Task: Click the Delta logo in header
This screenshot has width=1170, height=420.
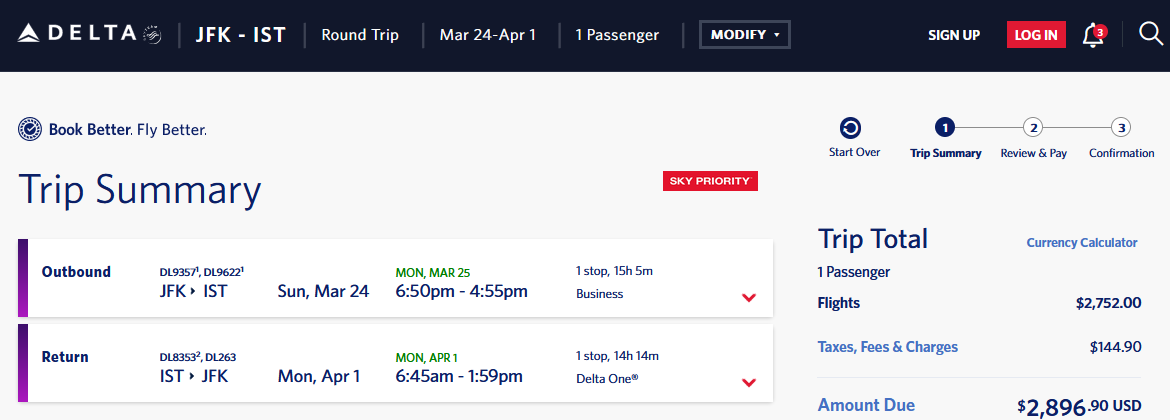Action: pos(78,34)
